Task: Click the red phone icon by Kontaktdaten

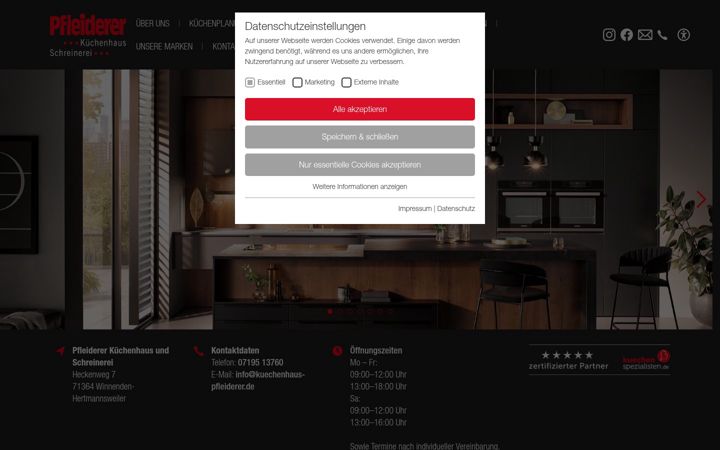Action: 198,351
